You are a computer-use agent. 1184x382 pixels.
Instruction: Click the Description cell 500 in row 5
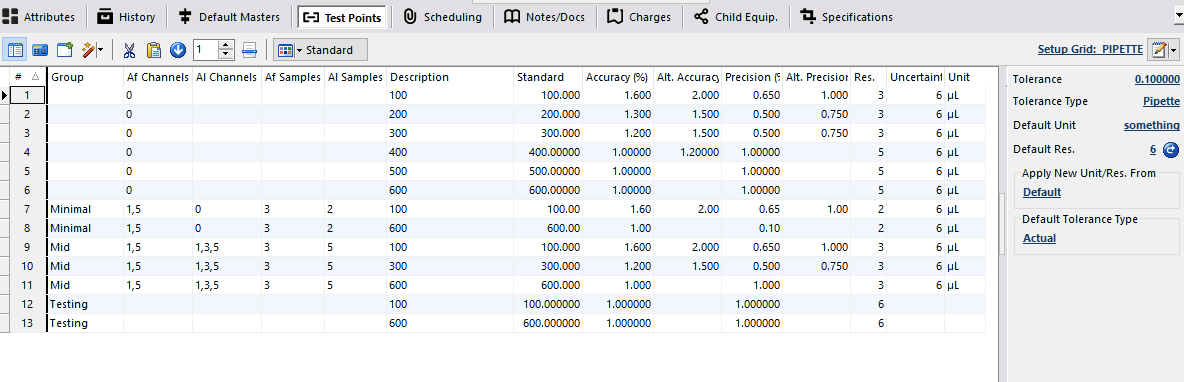point(450,171)
